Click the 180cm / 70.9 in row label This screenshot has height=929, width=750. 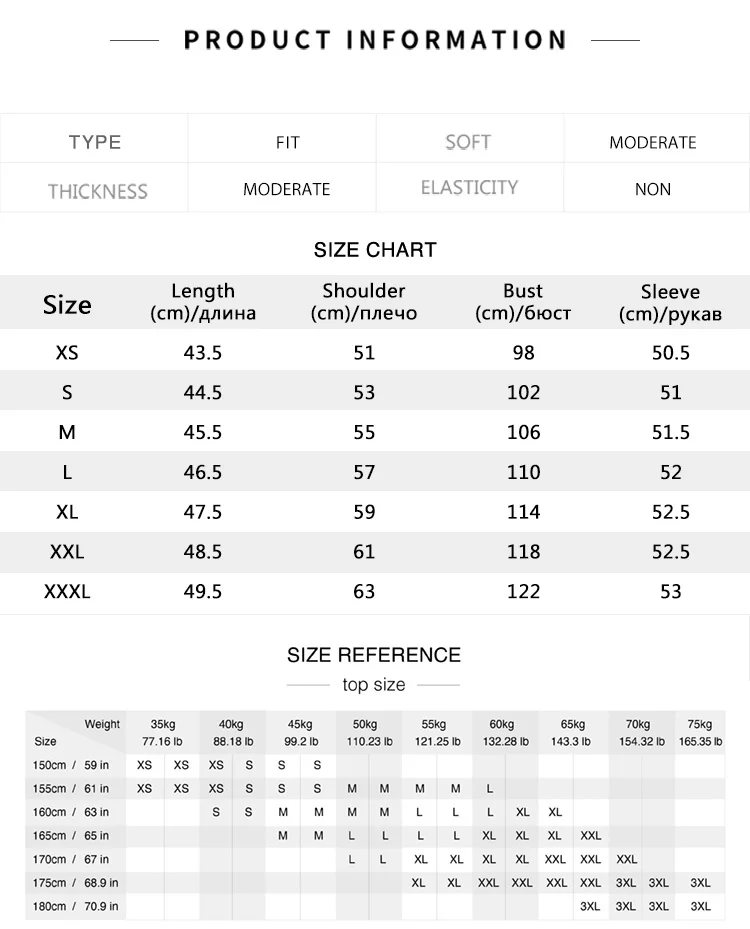tap(75, 906)
